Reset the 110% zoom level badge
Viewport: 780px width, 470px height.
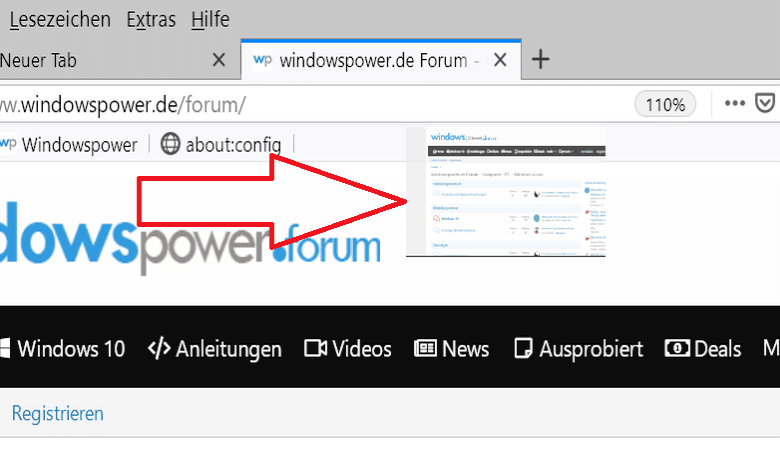coord(665,104)
